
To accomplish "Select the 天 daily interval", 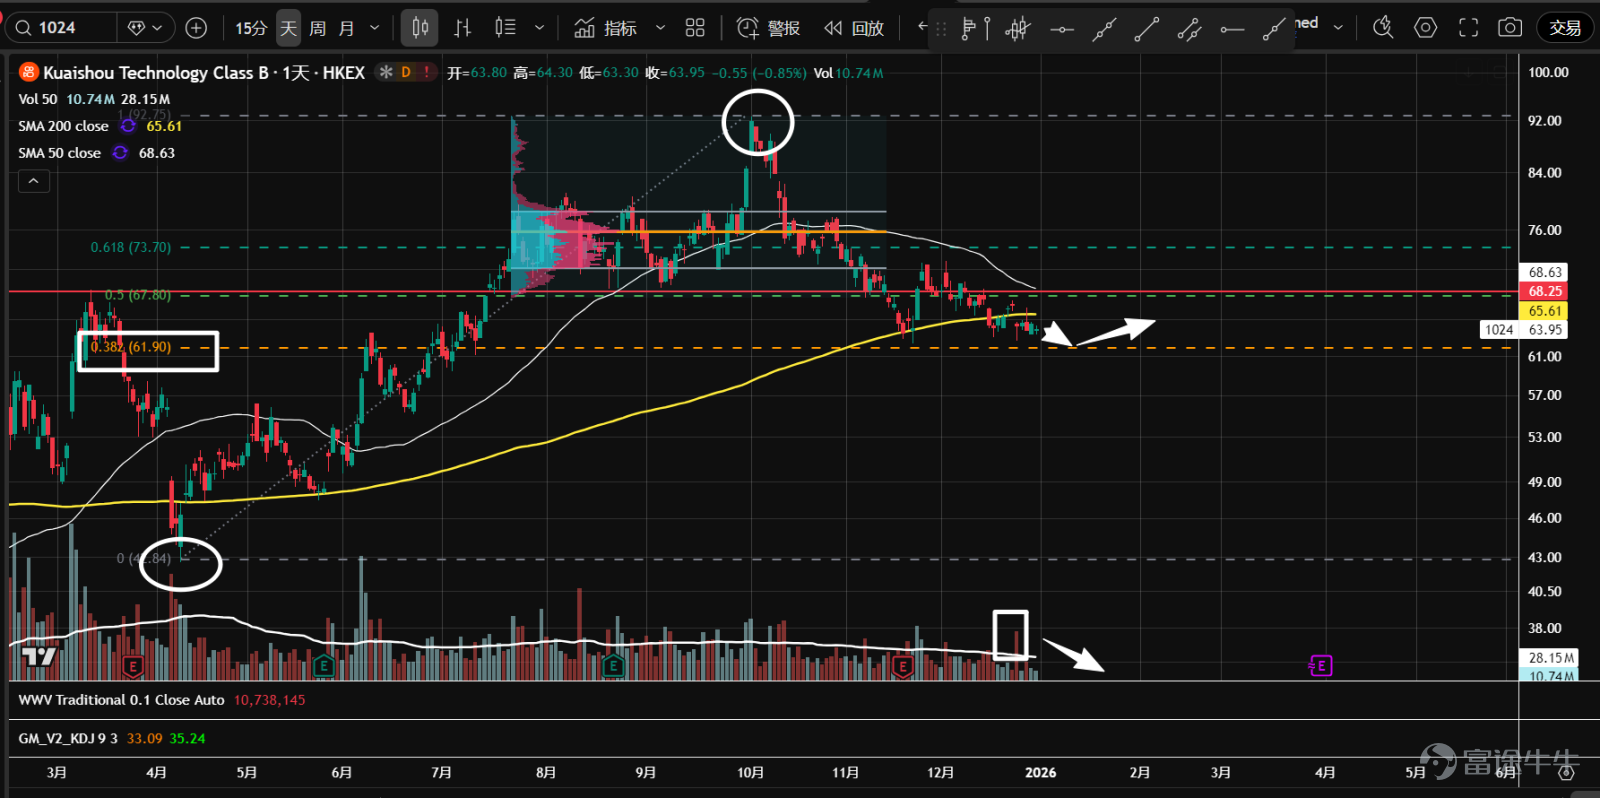I will coord(288,28).
